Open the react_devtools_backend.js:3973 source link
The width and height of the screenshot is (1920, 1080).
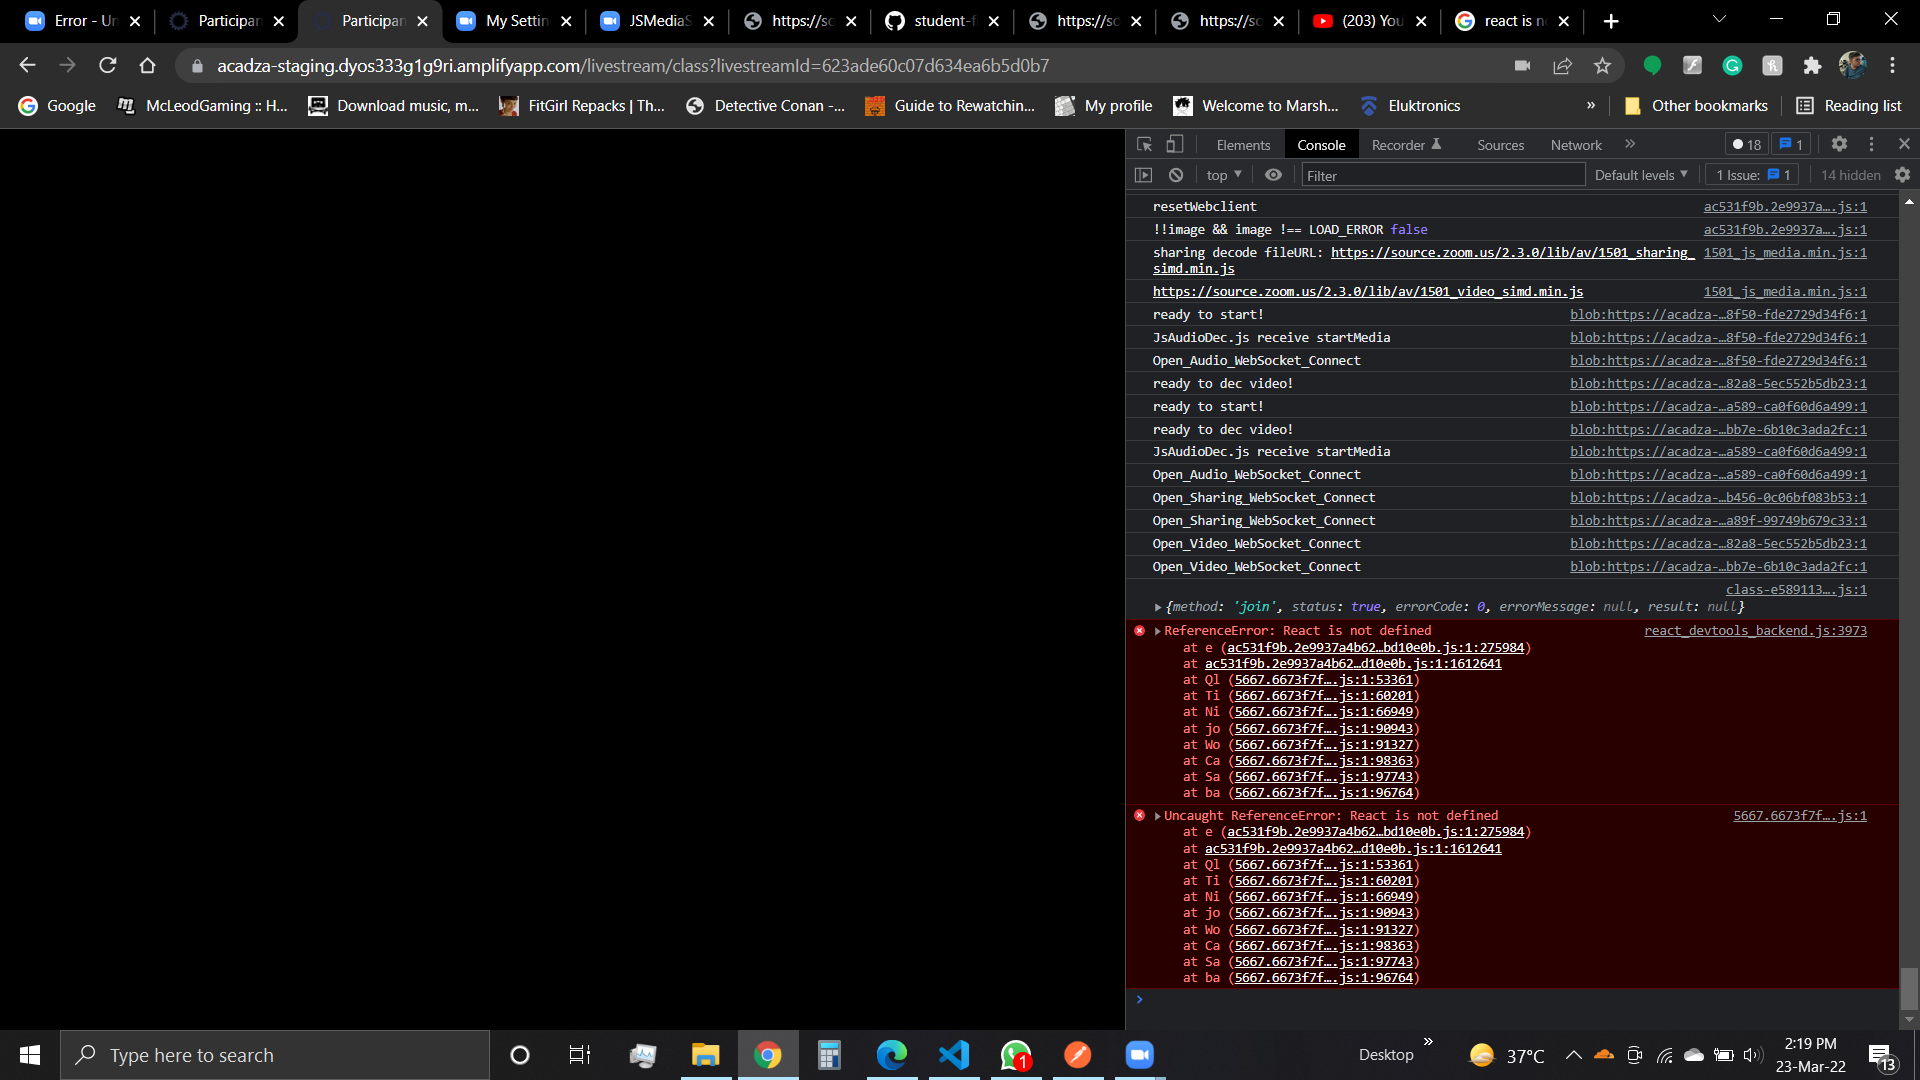click(1755, 631)
